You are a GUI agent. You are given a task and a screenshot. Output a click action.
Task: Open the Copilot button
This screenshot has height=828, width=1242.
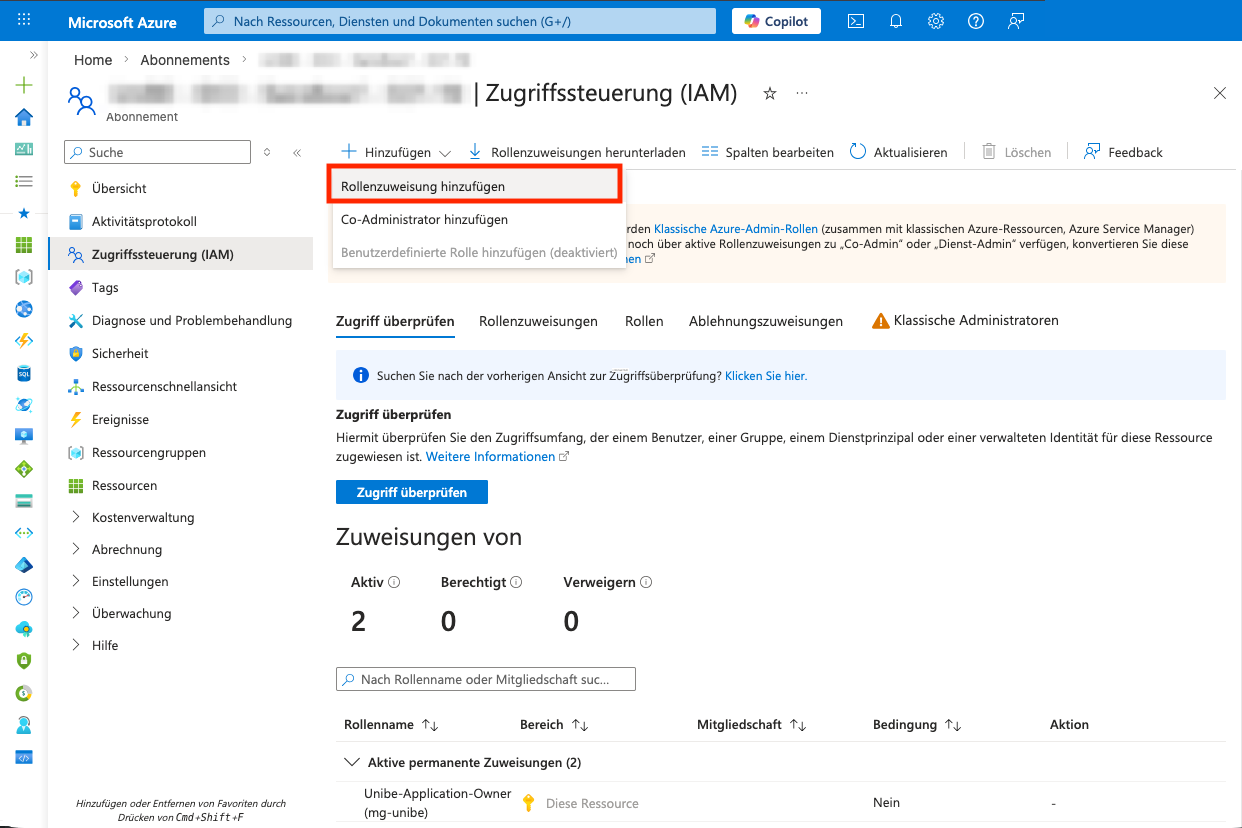click(x=777, y=21)
